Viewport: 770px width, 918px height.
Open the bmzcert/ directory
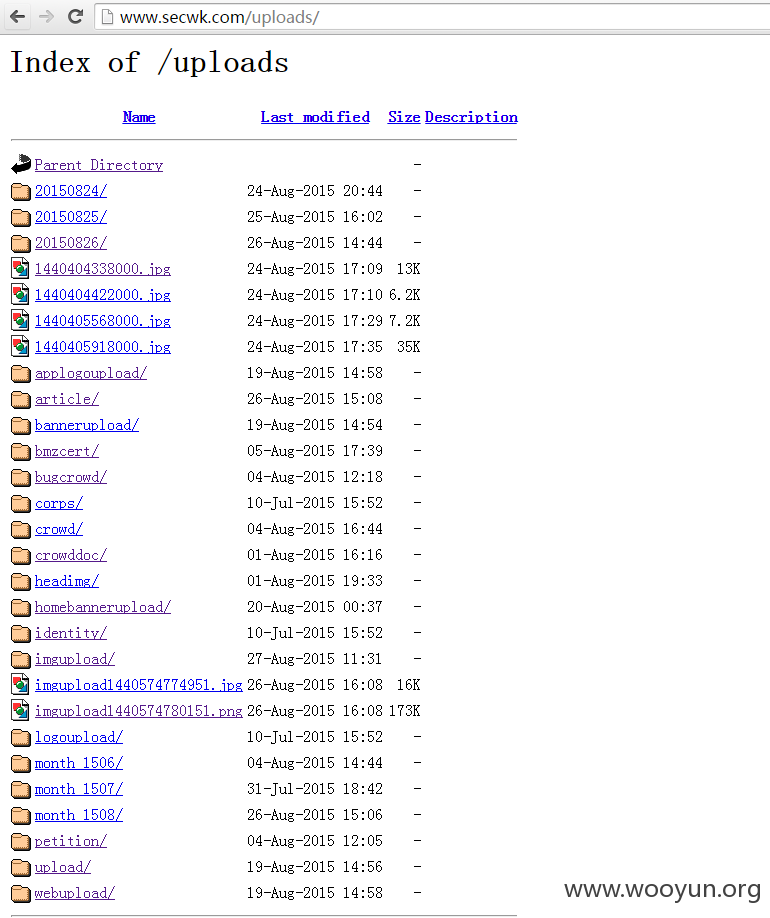click(x=67, y=451)
